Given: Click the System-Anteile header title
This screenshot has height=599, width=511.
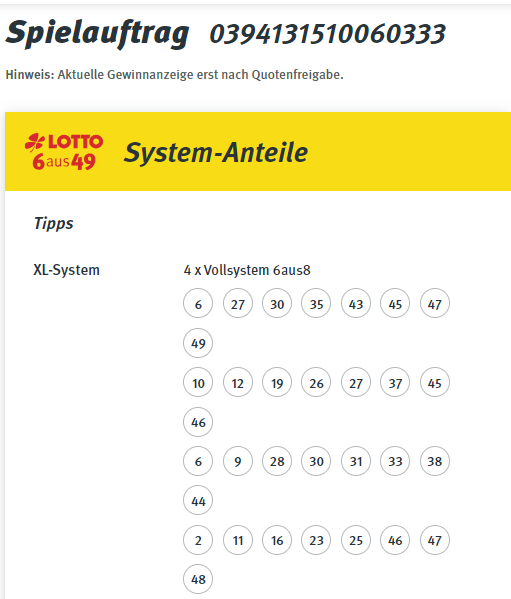Looking at the screenshot, I should point(216,152).
